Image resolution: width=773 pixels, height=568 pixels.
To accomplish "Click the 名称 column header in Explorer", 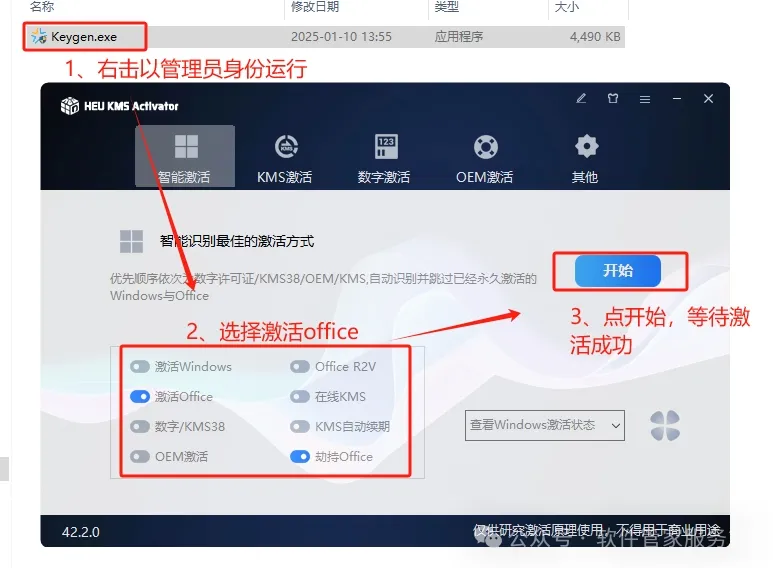I will [42, 7].
